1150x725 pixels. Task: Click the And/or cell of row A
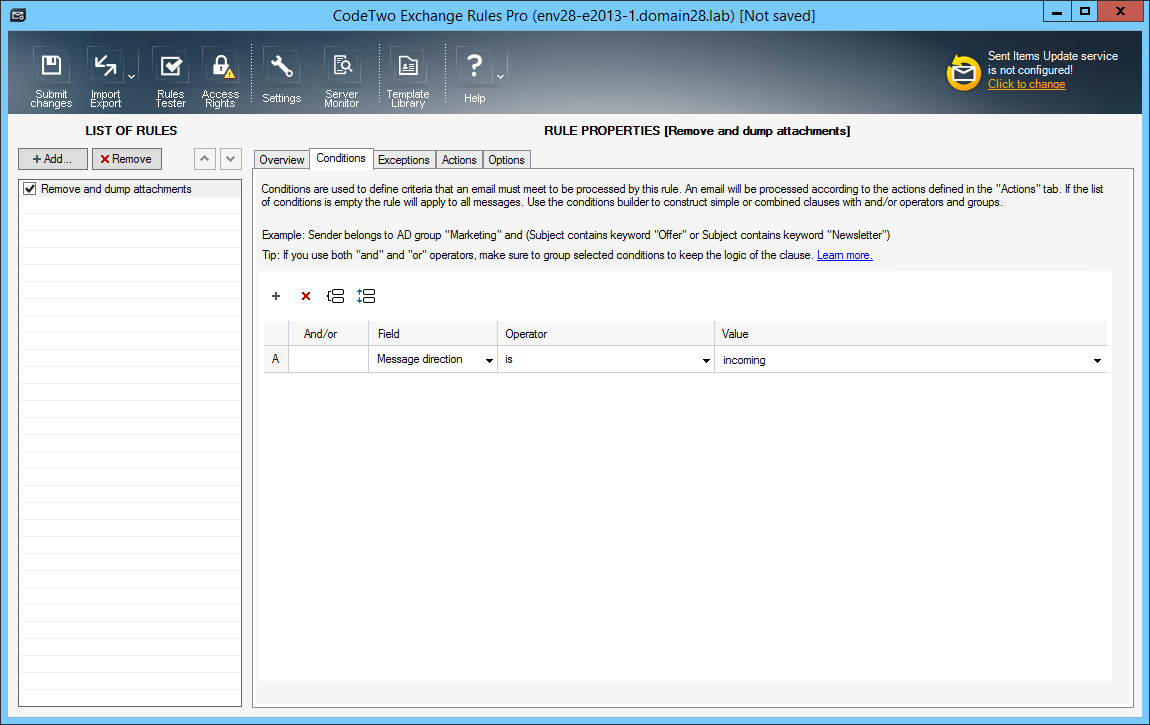(329, 359)
